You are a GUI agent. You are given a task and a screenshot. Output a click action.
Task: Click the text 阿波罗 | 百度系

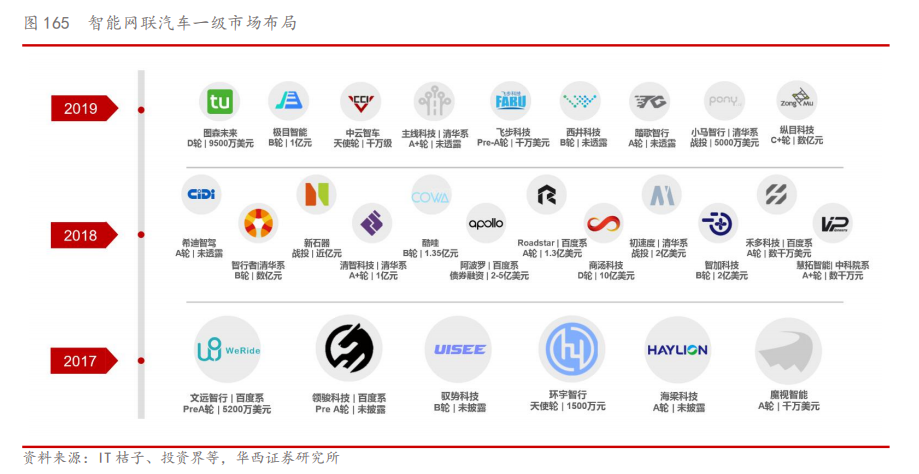click(x=489, y=265)
